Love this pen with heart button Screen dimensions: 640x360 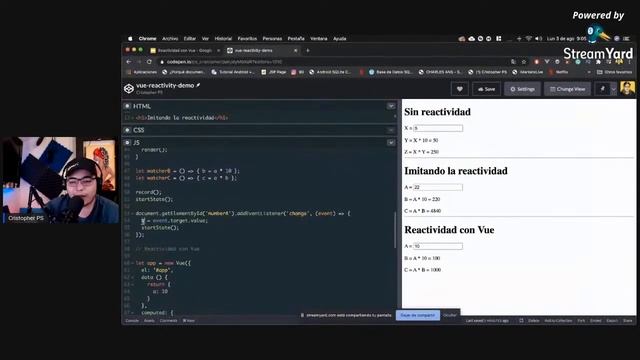click(460, 89)
